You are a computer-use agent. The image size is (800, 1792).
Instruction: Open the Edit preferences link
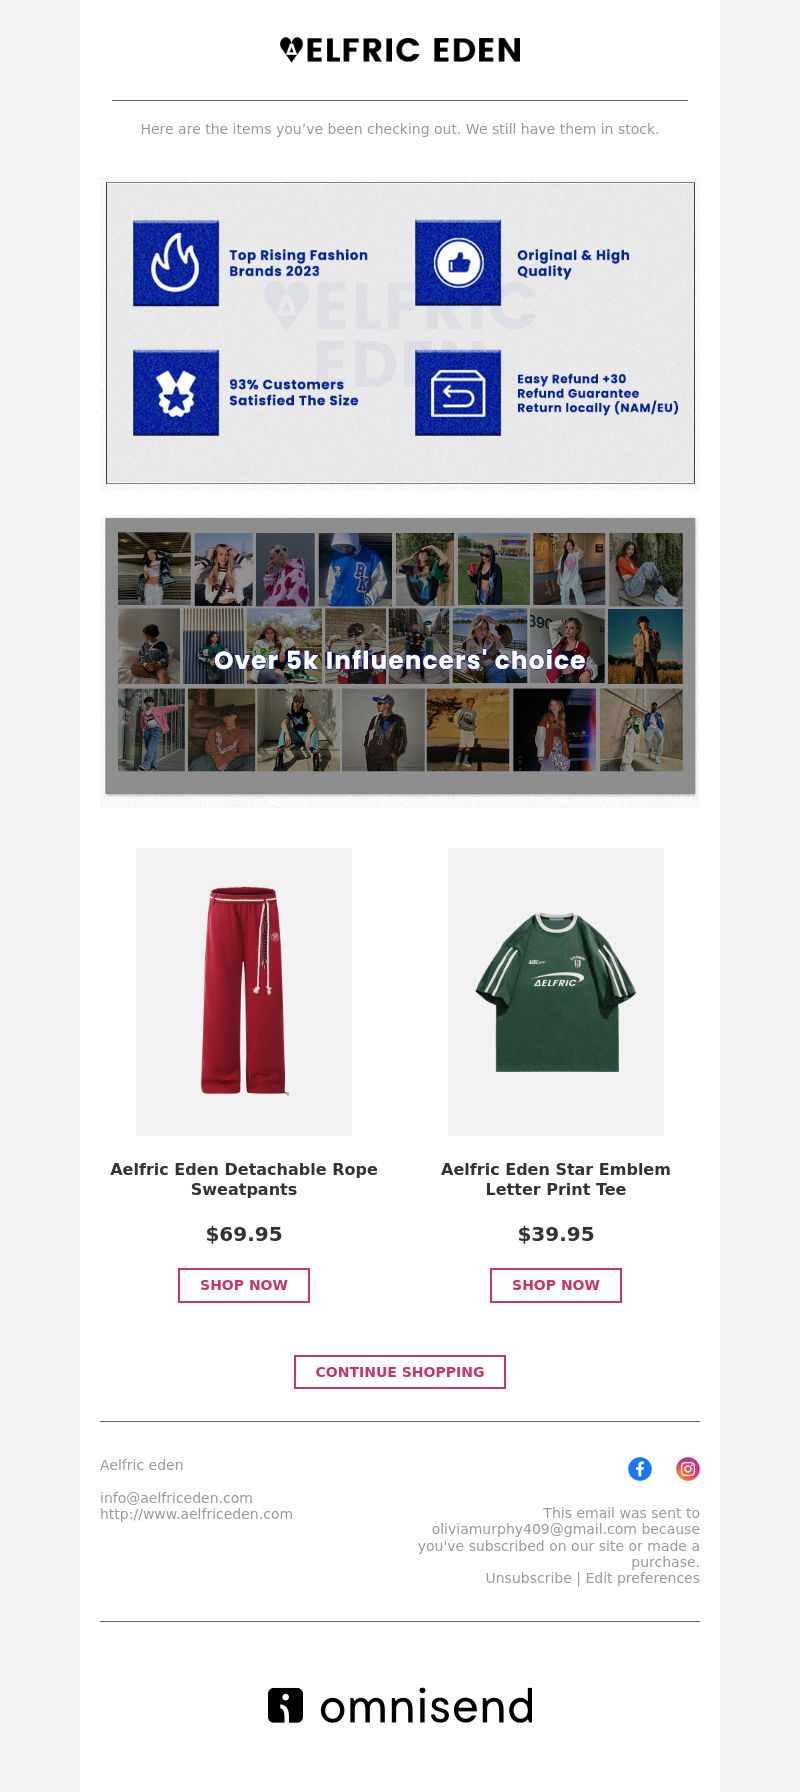pos(643,1578)
